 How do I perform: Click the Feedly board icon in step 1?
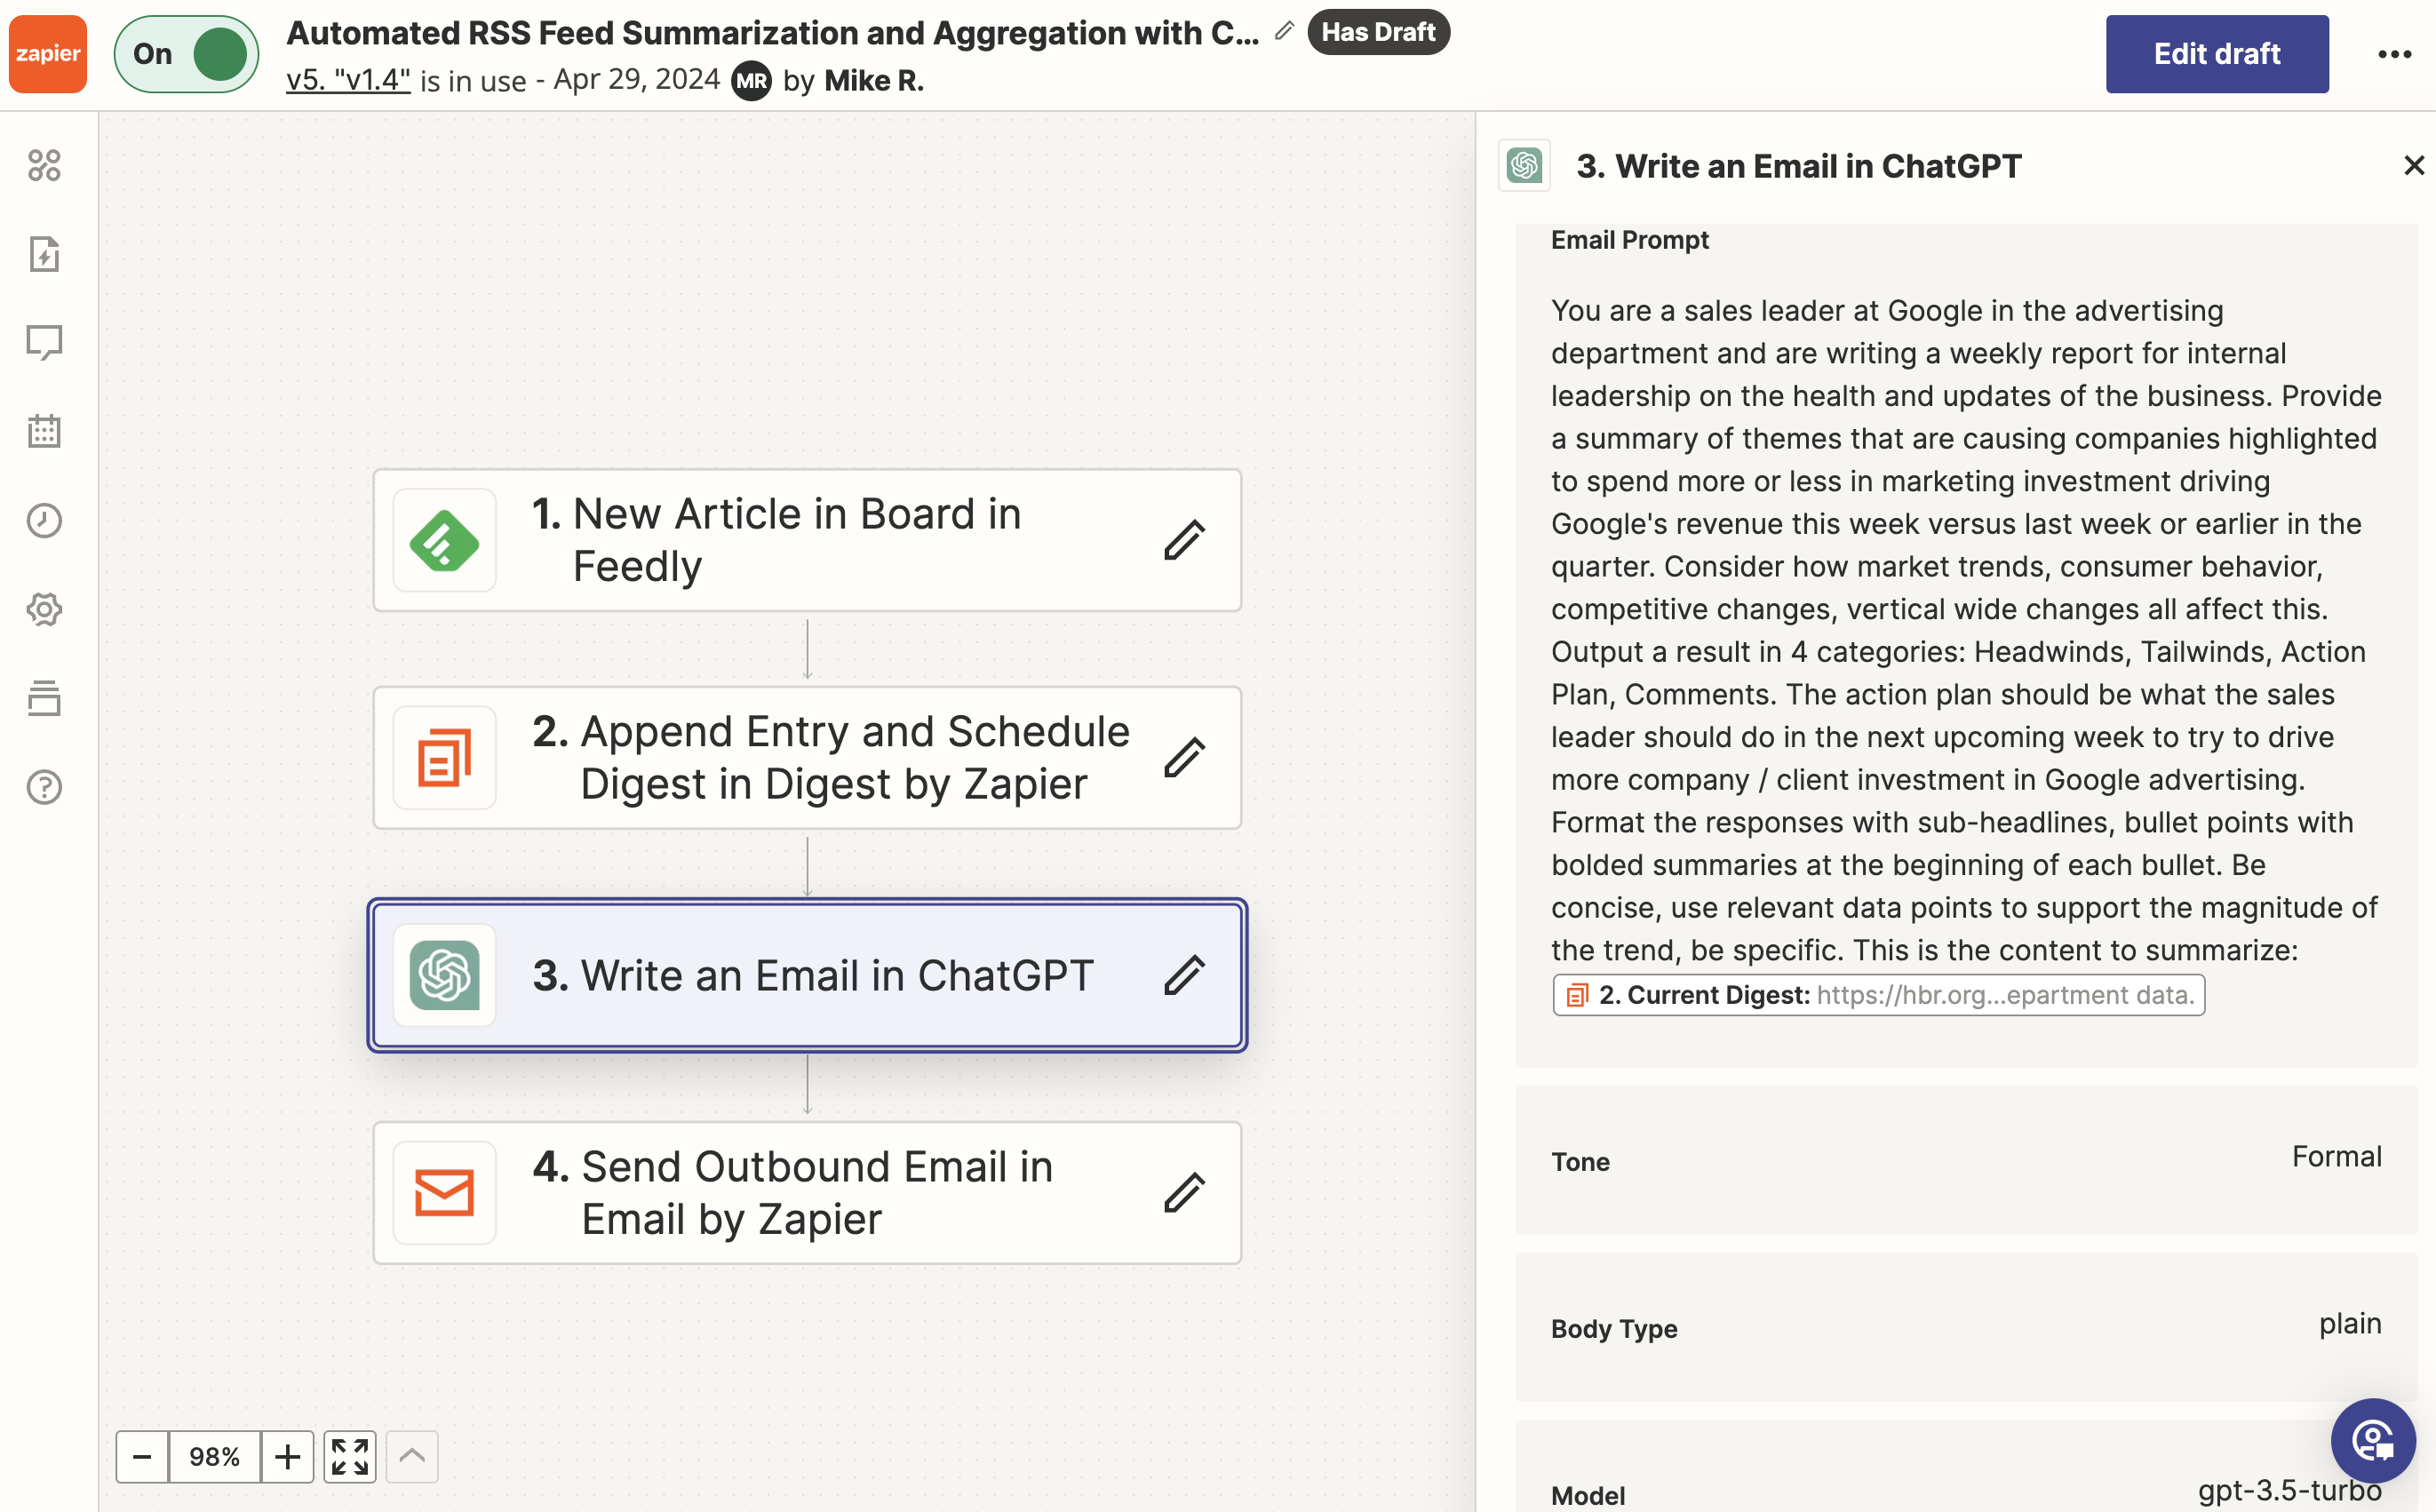446,538
